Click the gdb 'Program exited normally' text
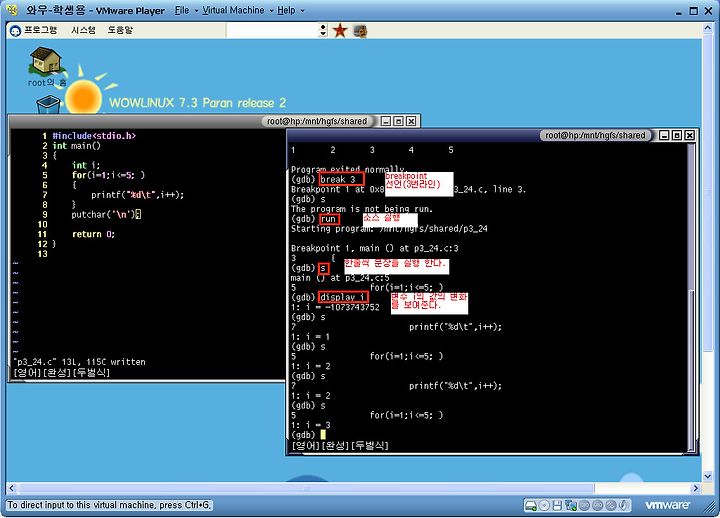Viewport: 720px width, 518px height. [349, 169]
